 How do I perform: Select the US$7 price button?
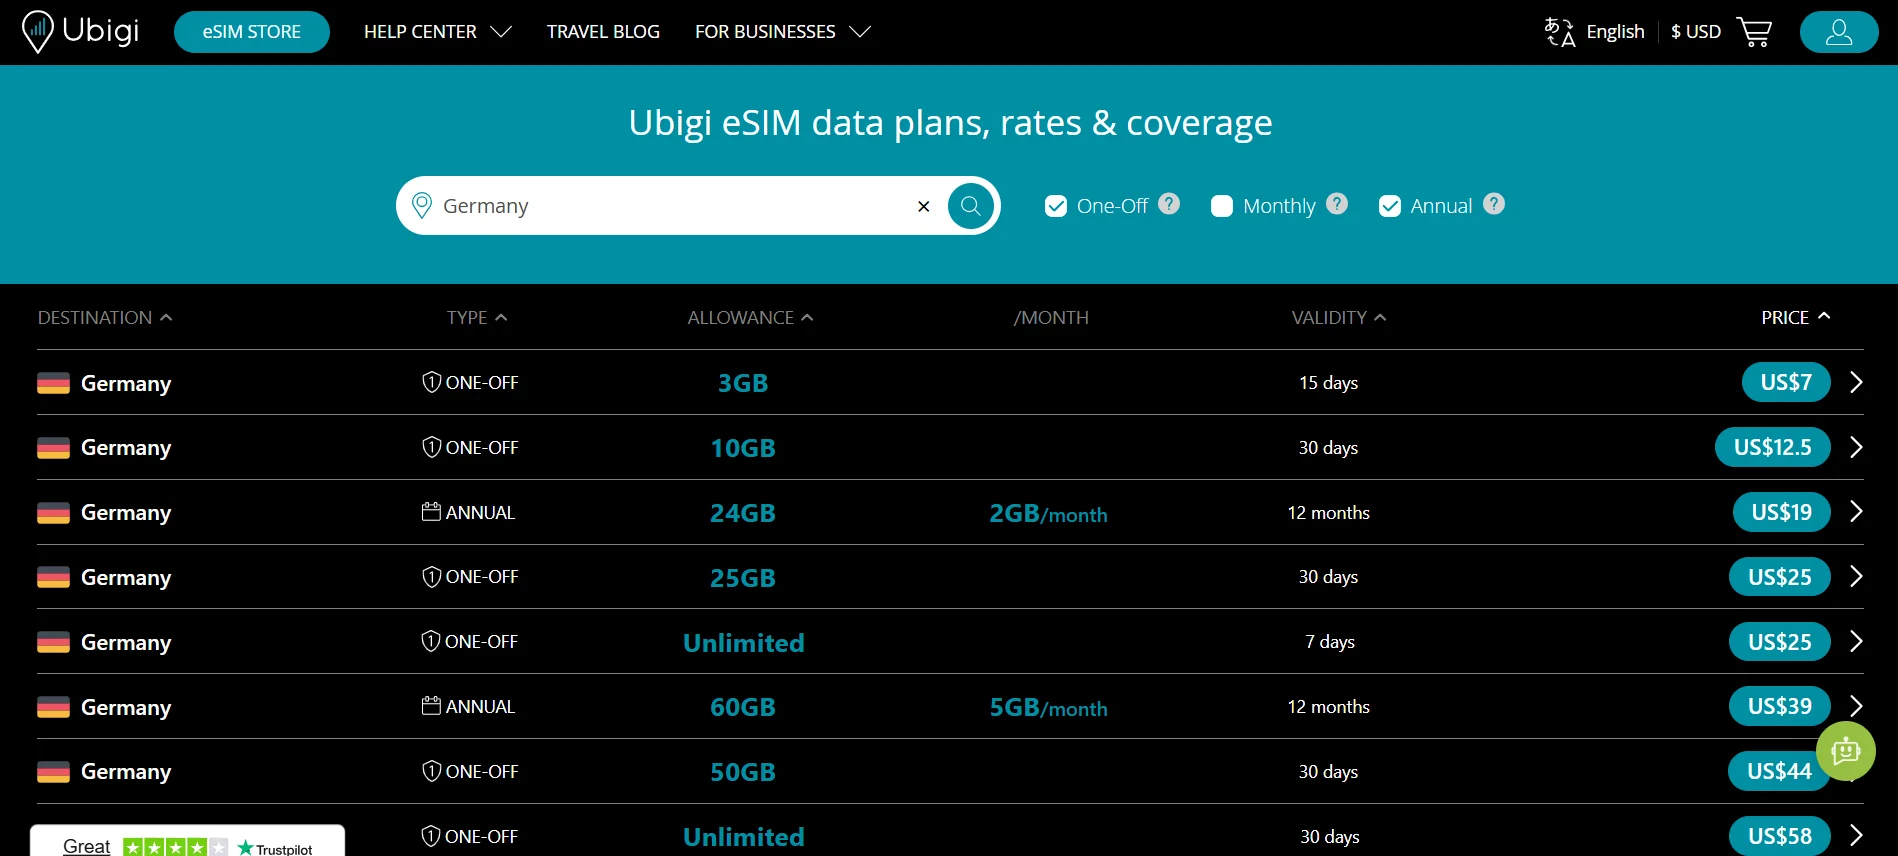tap(1786, 382)
